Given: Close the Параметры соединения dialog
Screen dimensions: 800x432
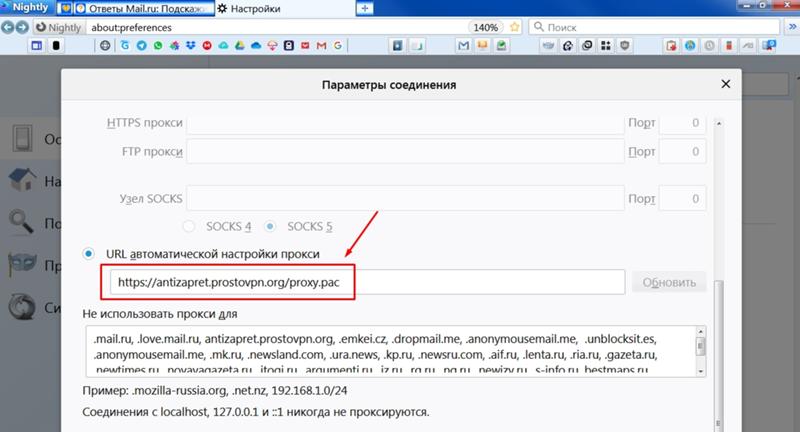Looking at the screenshot, I should 726,84.
